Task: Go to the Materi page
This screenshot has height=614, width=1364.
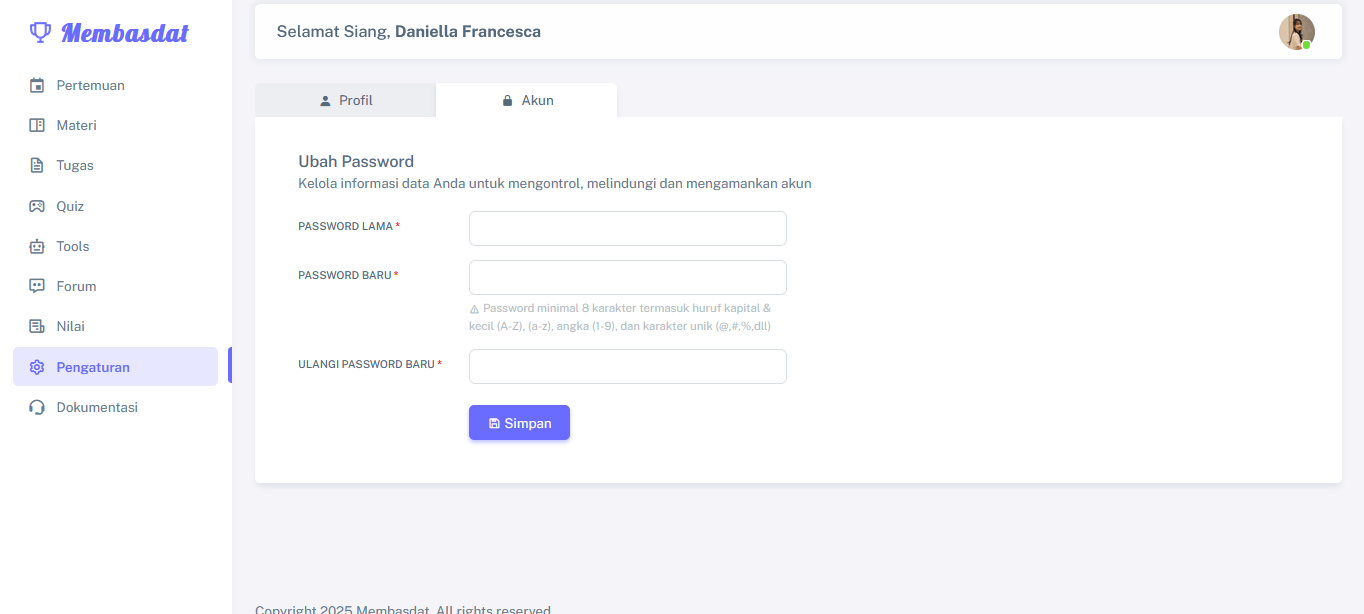Action: coord(115,125)
